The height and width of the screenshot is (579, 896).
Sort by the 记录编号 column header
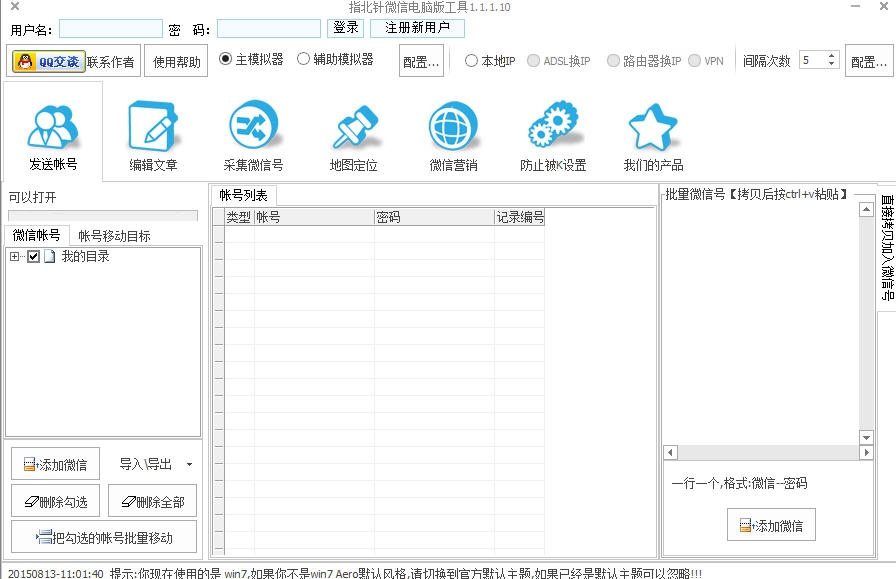pyautogui.click(x=519, y=217)
